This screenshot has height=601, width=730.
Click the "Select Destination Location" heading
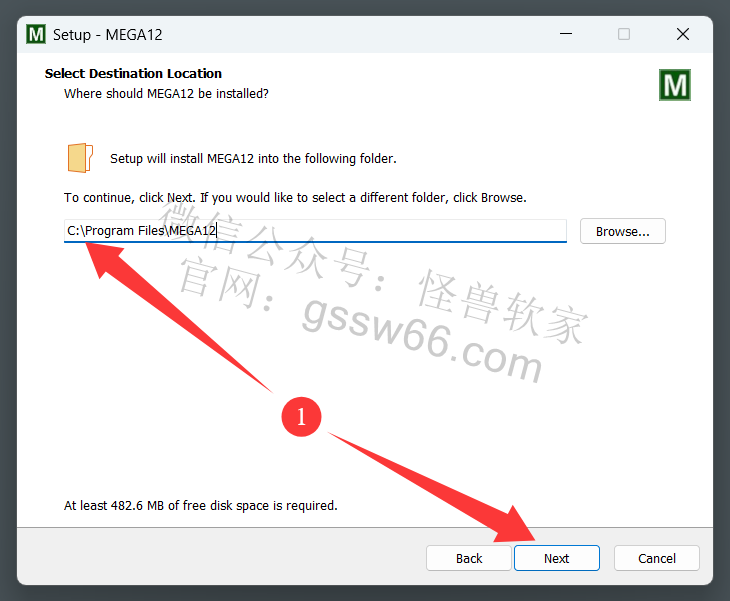[133, 74]
